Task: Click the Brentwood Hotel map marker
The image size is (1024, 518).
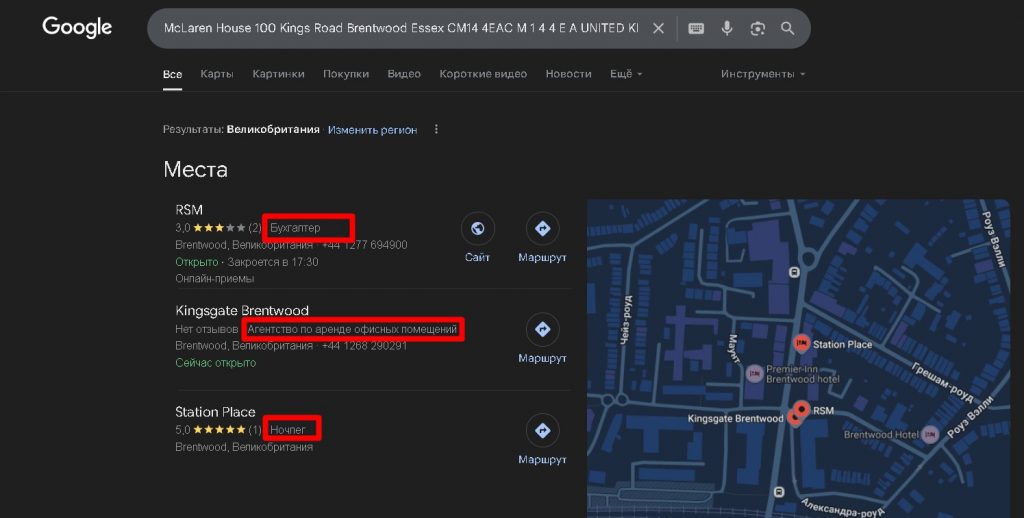Action: click(x=930, y=434)
